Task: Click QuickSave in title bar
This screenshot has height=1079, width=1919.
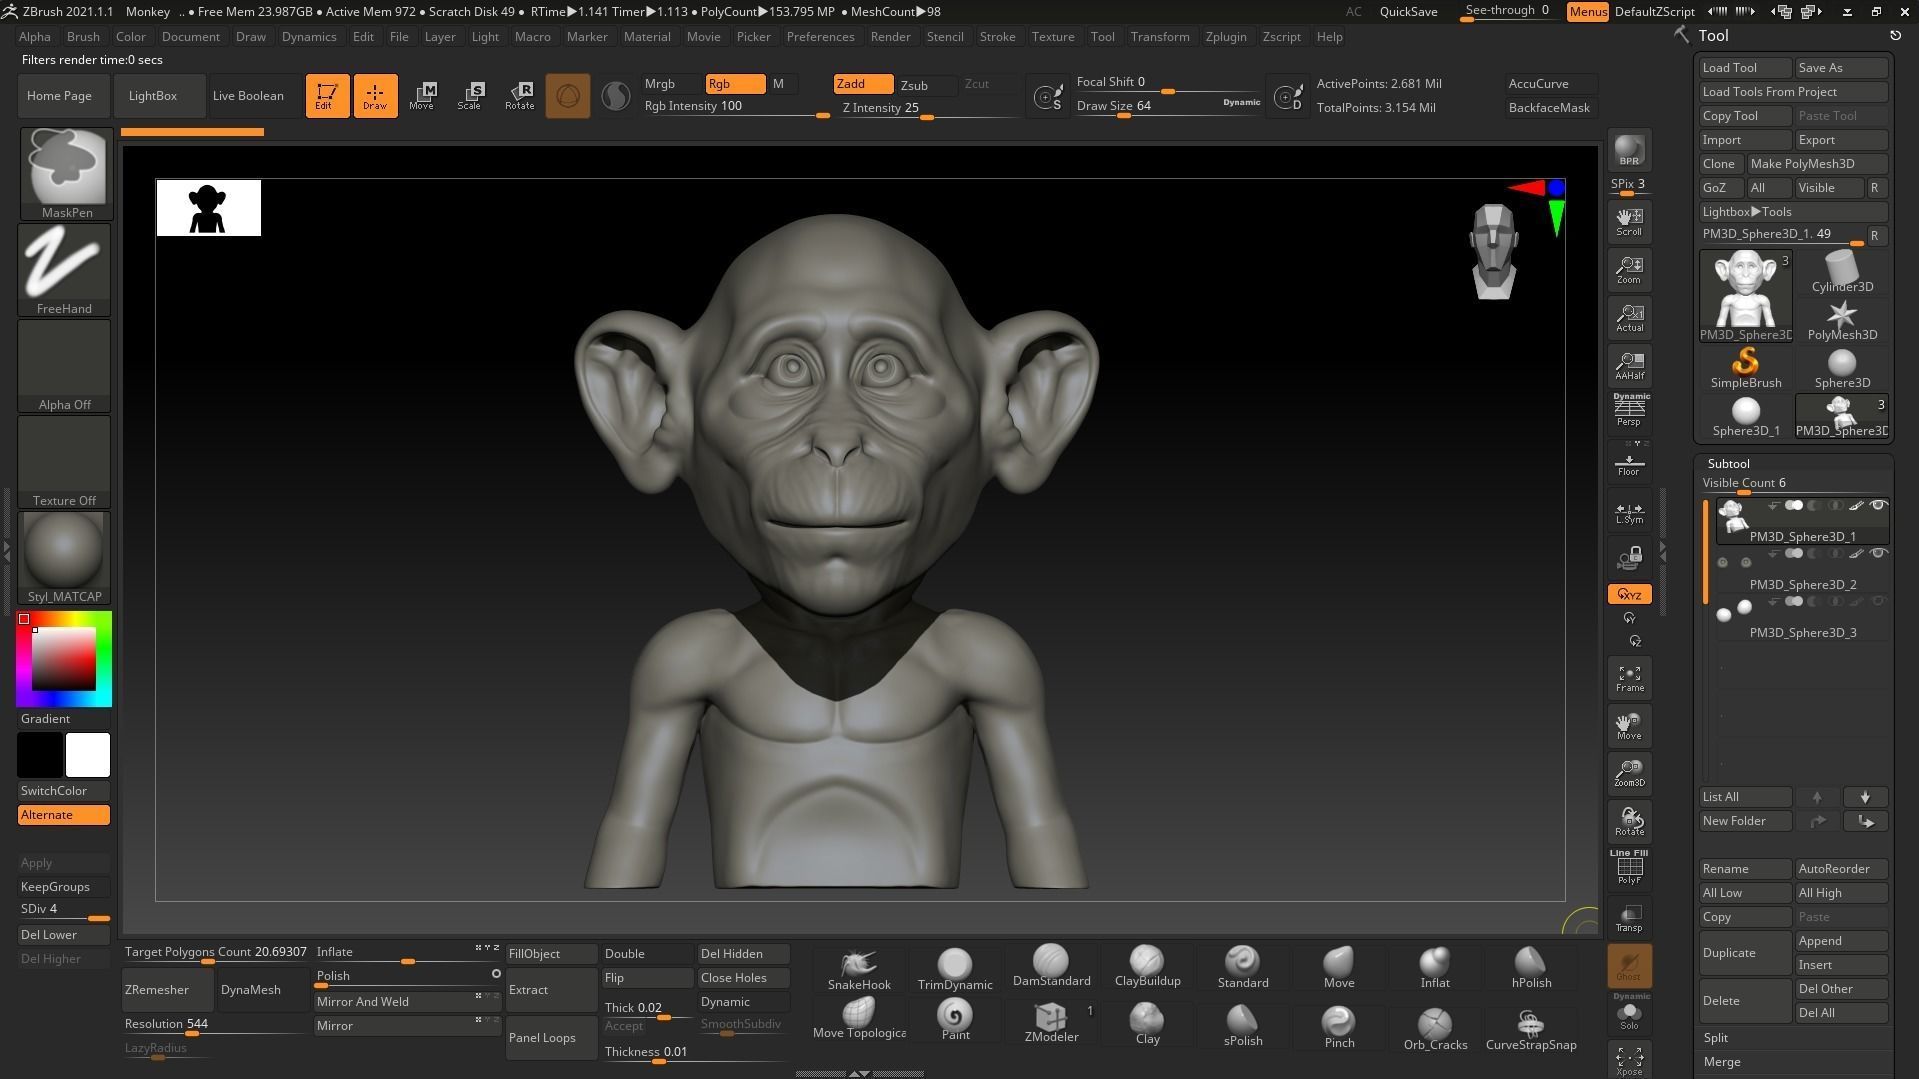Action: point(1408,12)
